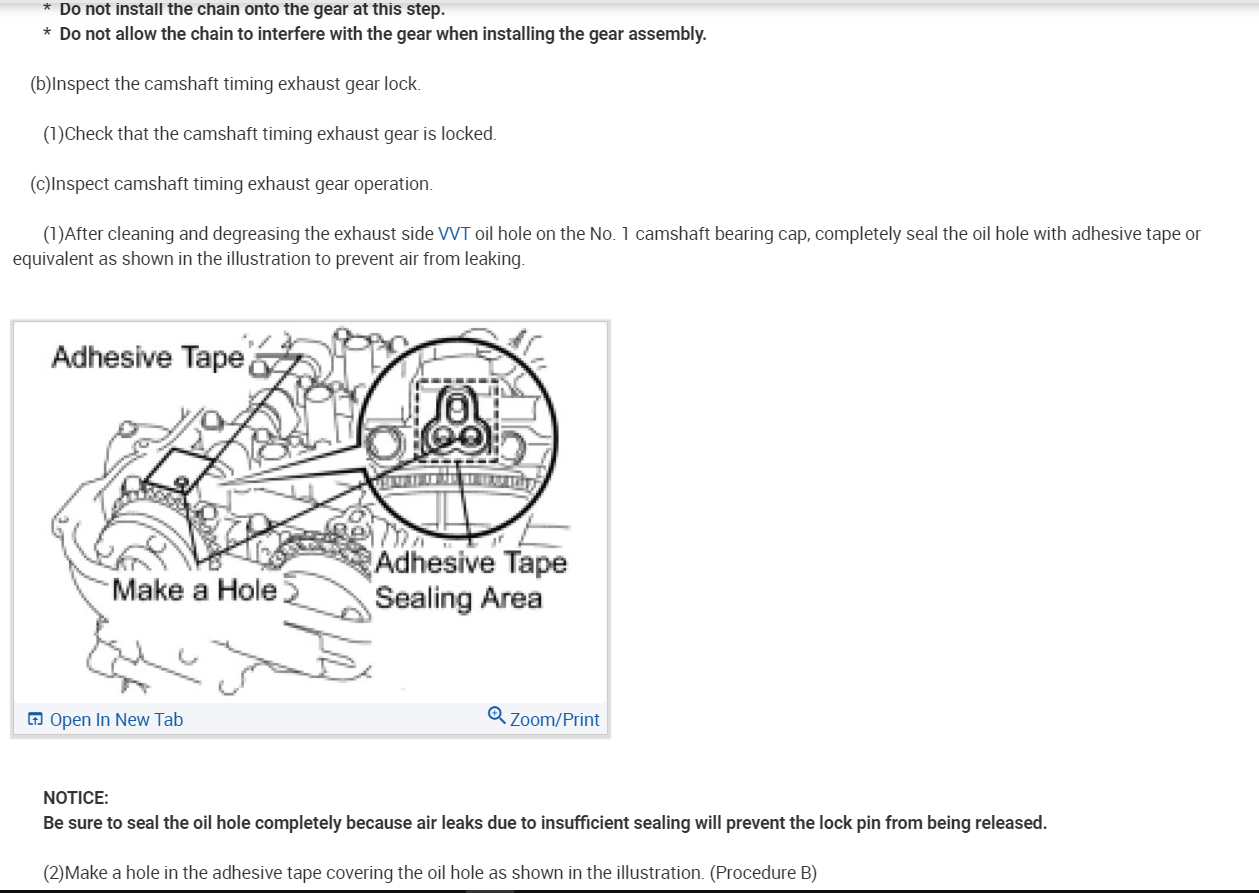
Task: Click the 'Adhesive Tape Sealing Area' label
Action: [470, 580]
